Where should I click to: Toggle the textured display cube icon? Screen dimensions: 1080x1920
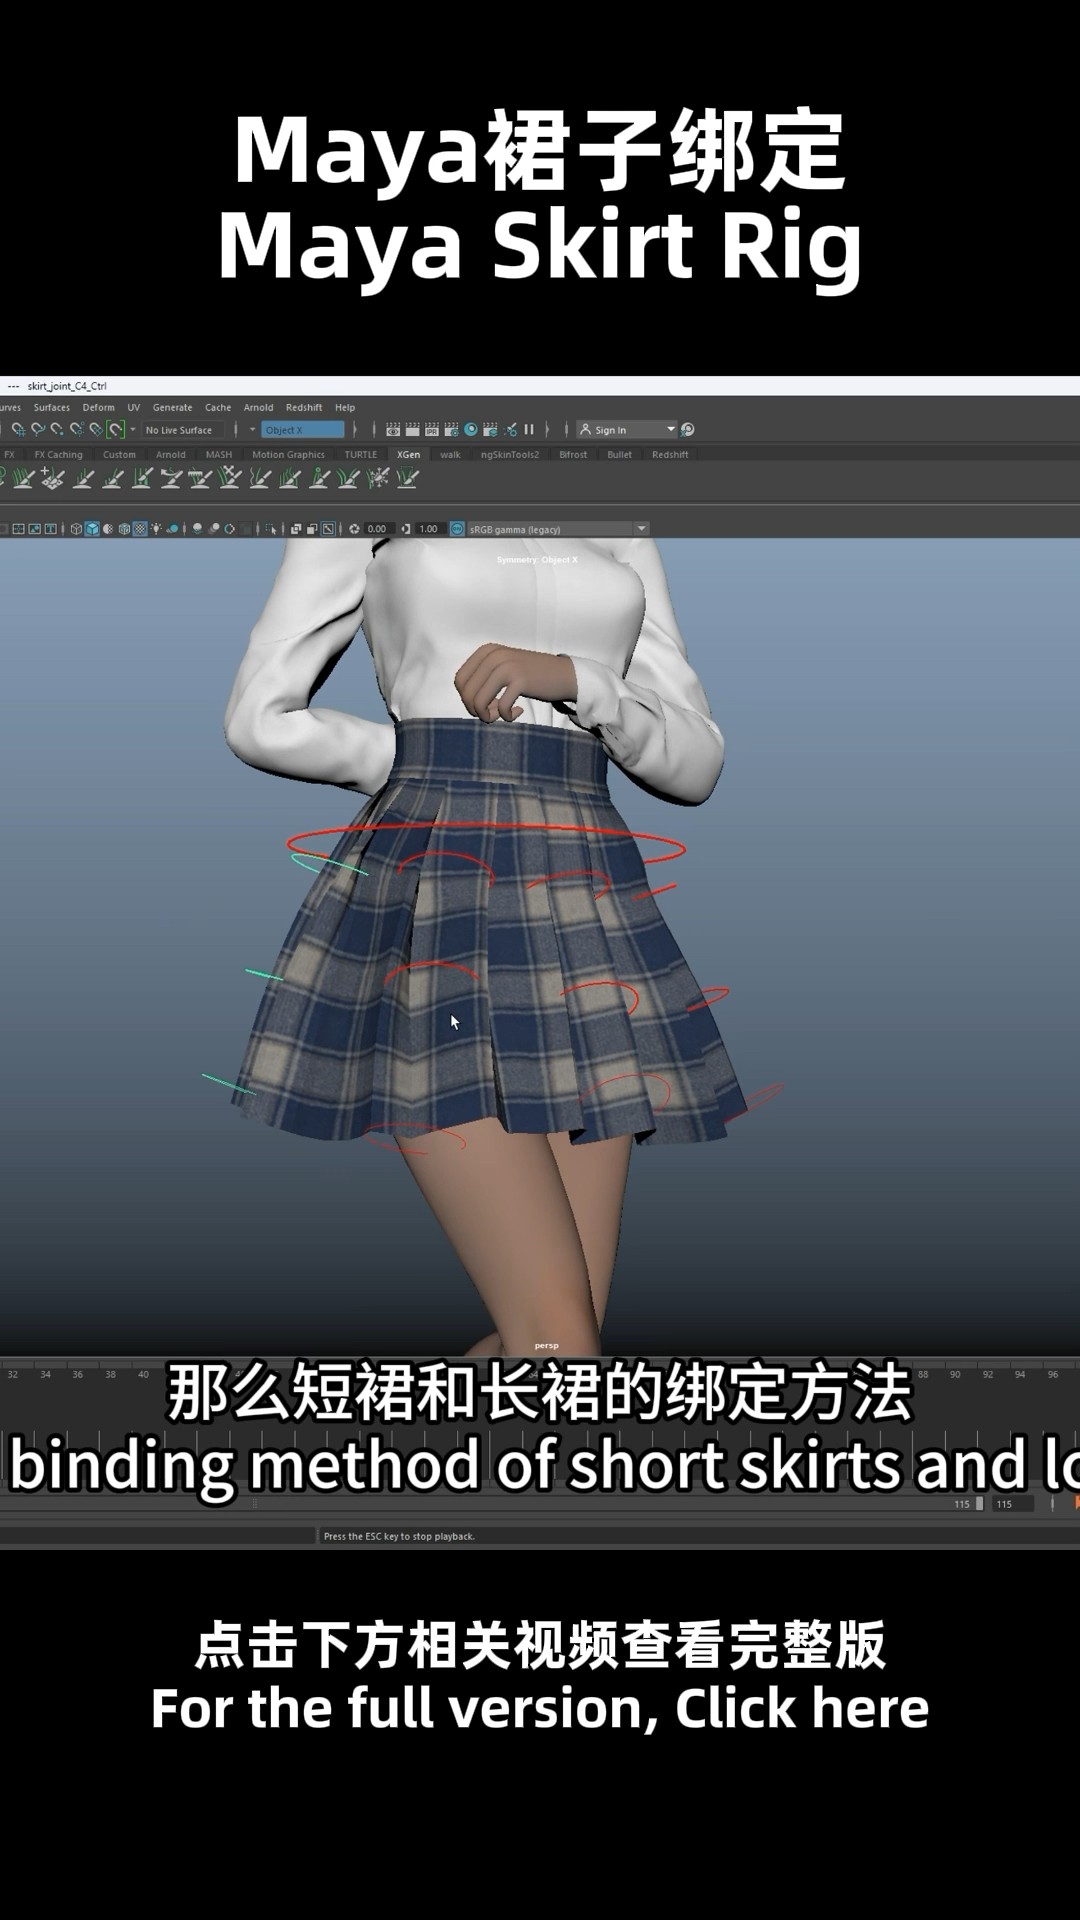coord(124,528)
